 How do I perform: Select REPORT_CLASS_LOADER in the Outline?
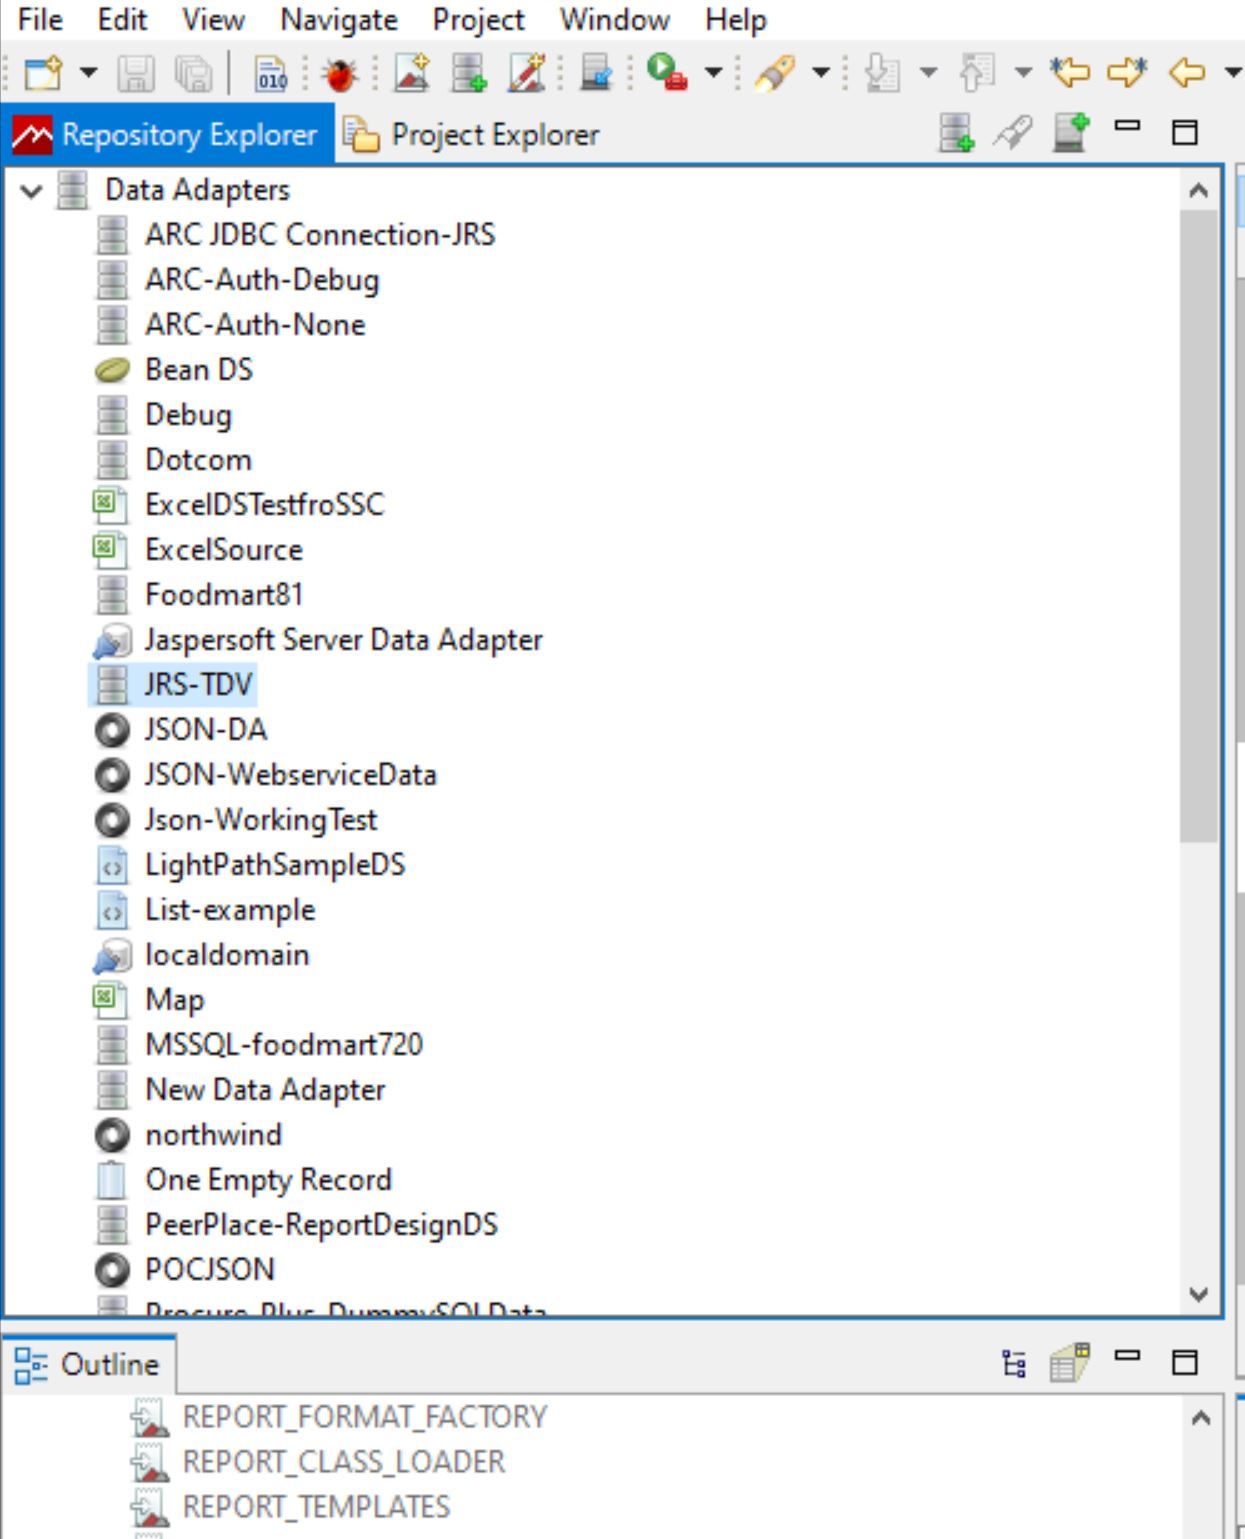pyautogui.click(x=343, y=1462)
